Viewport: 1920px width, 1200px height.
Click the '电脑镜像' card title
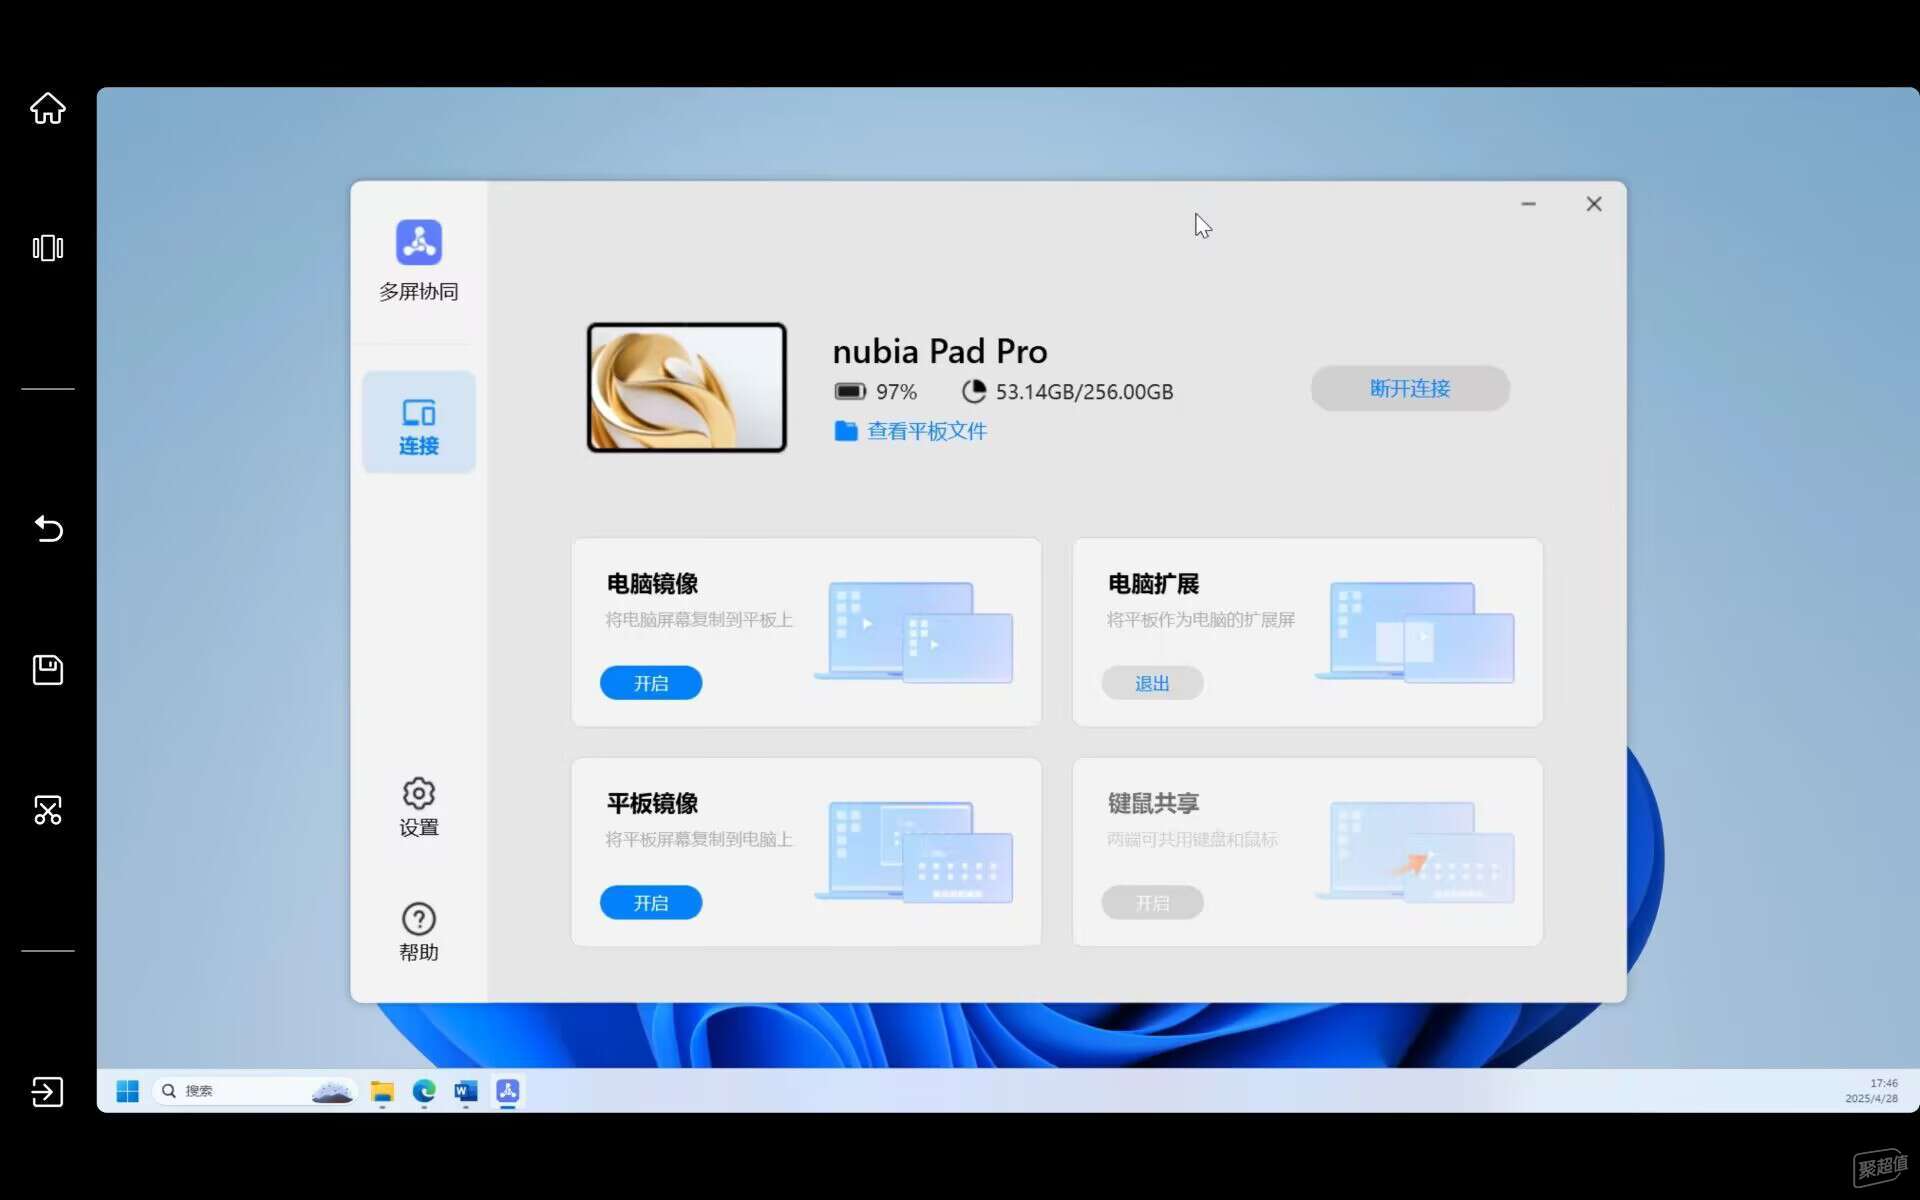point(652,584)
